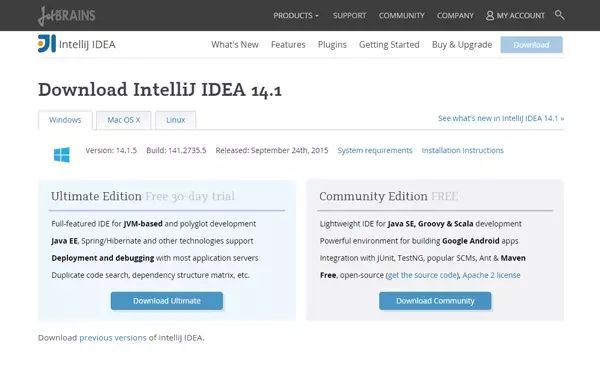Click the Ultimate Edition heading
600x379 pixels.
click(x=96, y=196)
